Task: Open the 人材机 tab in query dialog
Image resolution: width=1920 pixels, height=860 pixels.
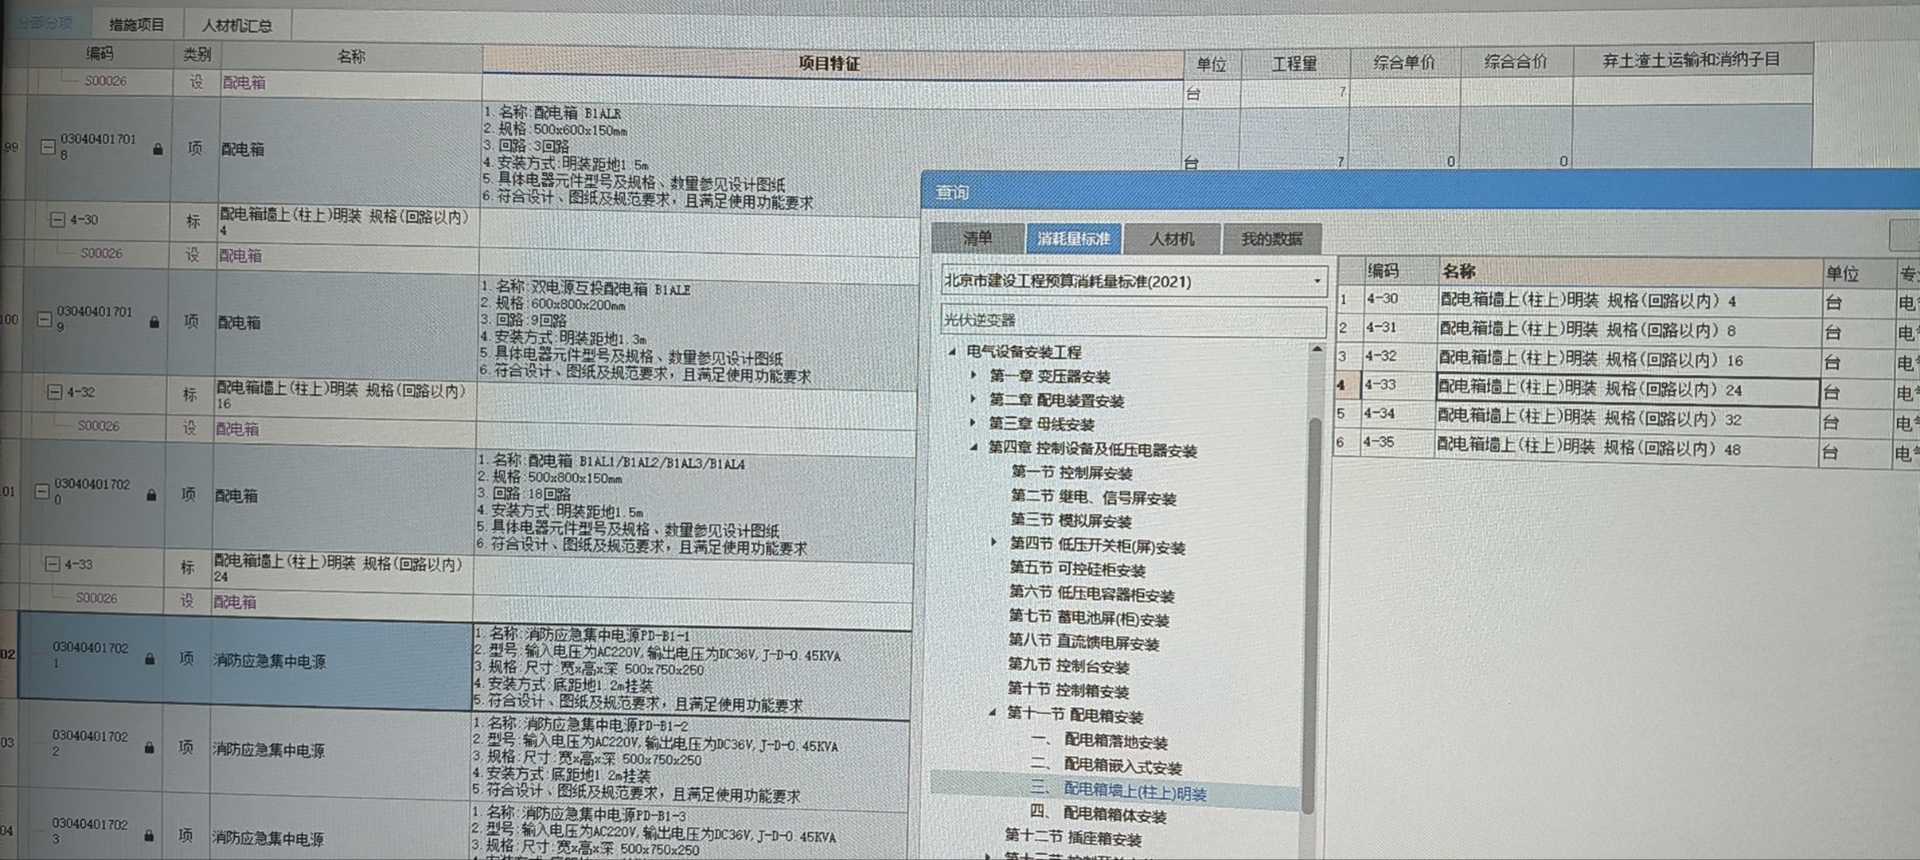Action: [1171, 238]
